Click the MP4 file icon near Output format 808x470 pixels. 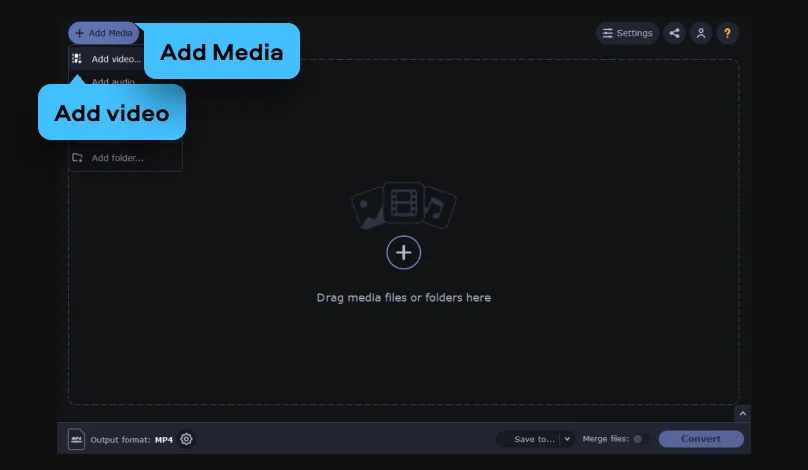76,439
